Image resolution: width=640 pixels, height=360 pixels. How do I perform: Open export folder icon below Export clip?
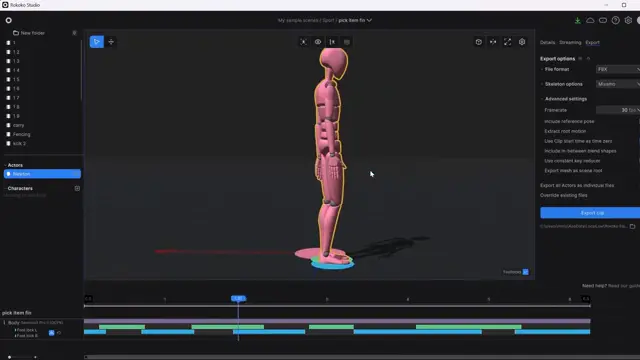pyautogui.click(x=632, y=226)
